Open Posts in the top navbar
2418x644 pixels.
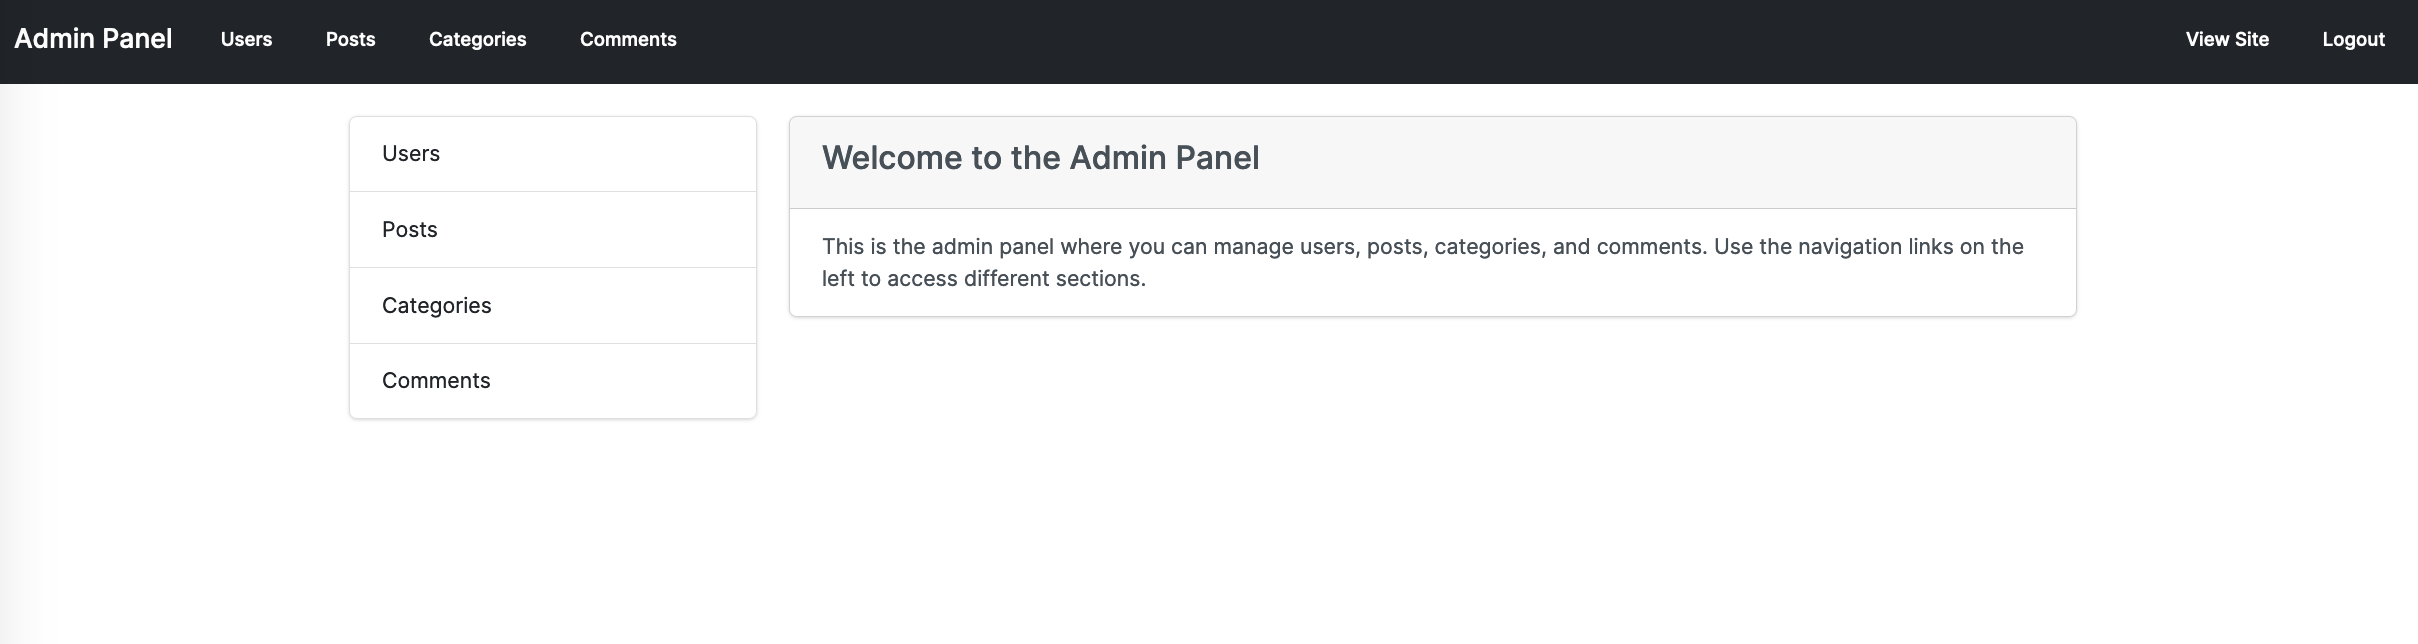350,39
